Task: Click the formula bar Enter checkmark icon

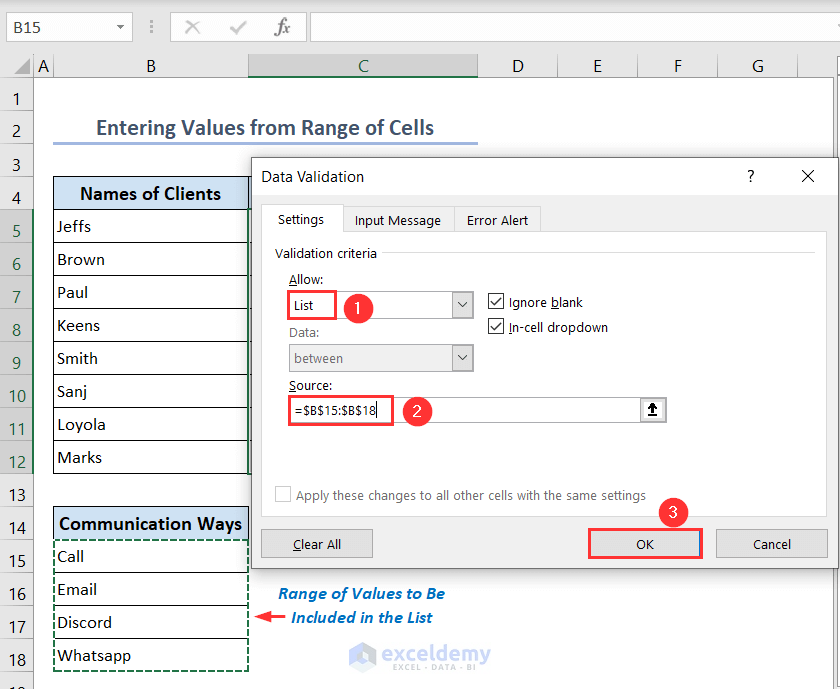Action: [238, 27]
